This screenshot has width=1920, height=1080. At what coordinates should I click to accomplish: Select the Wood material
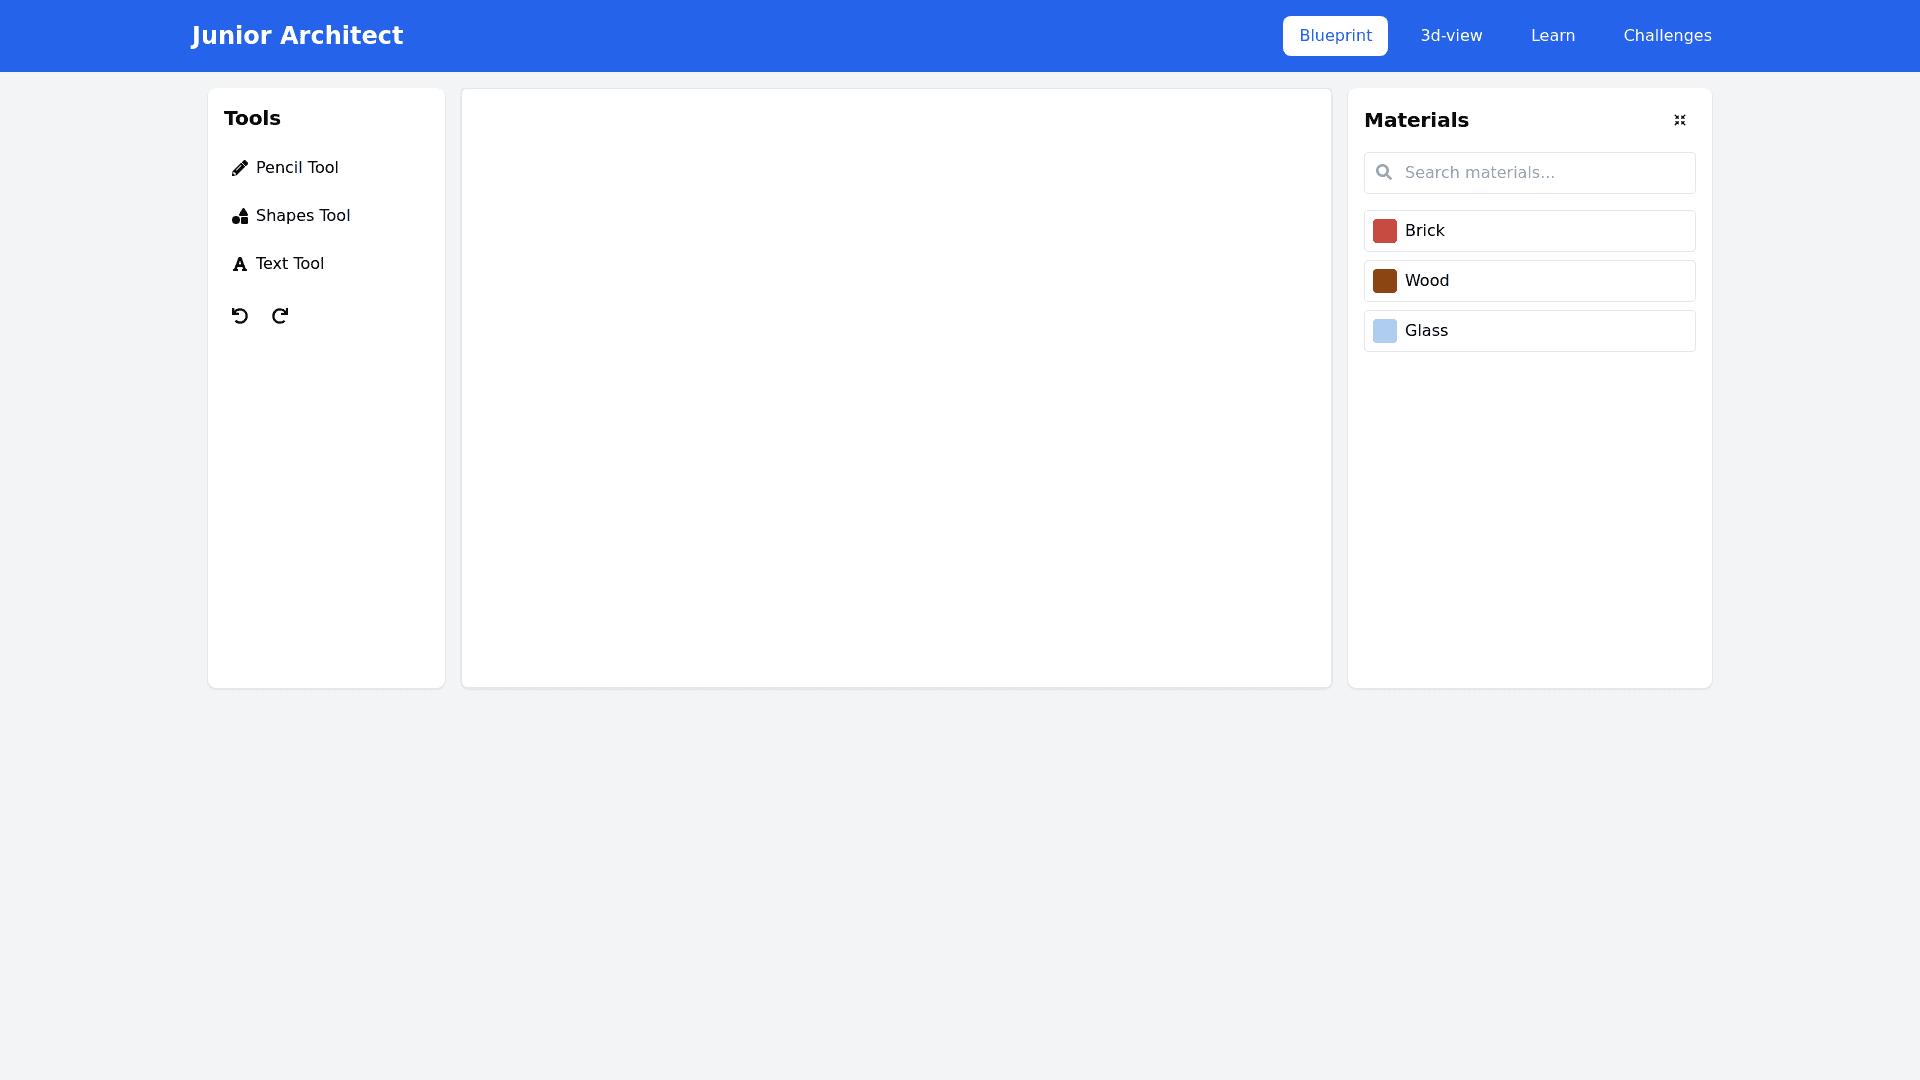click(1528, 280)
